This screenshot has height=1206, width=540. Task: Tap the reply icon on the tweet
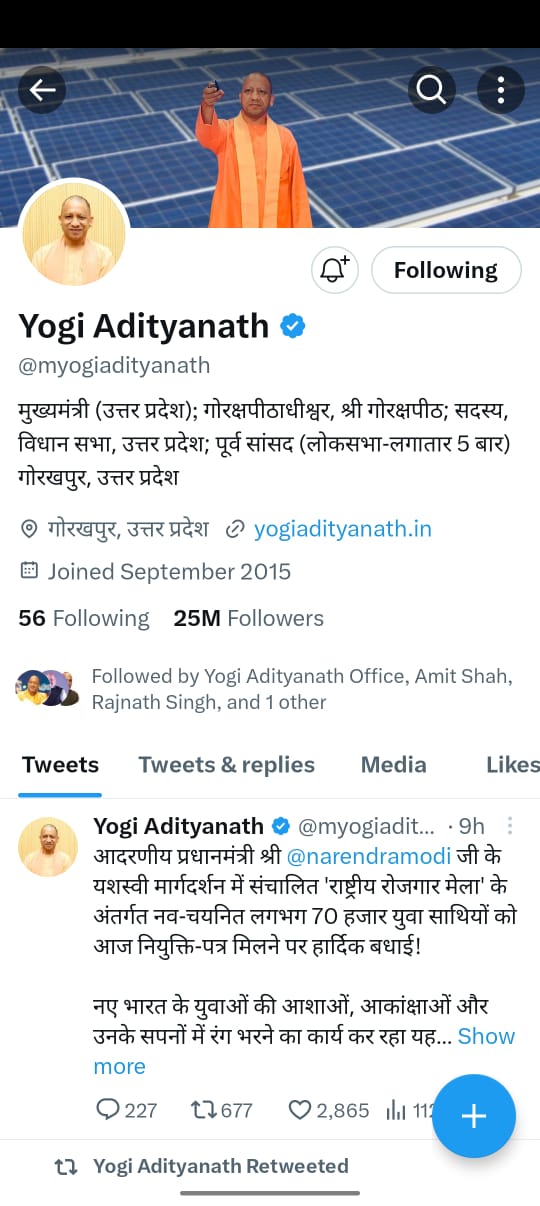(x=108, y=1110)
